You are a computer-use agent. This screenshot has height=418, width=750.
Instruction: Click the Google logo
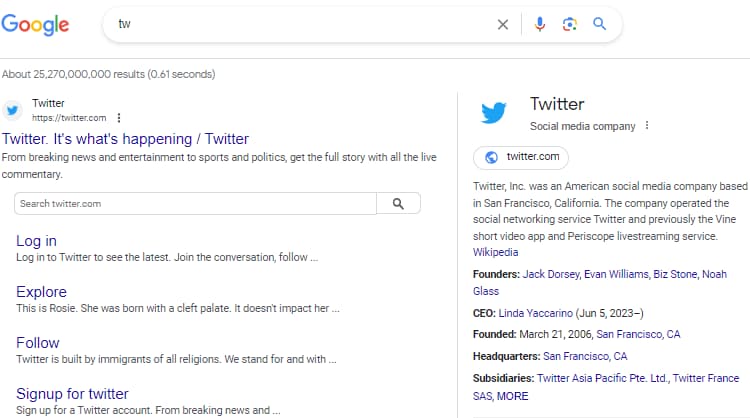35,25
